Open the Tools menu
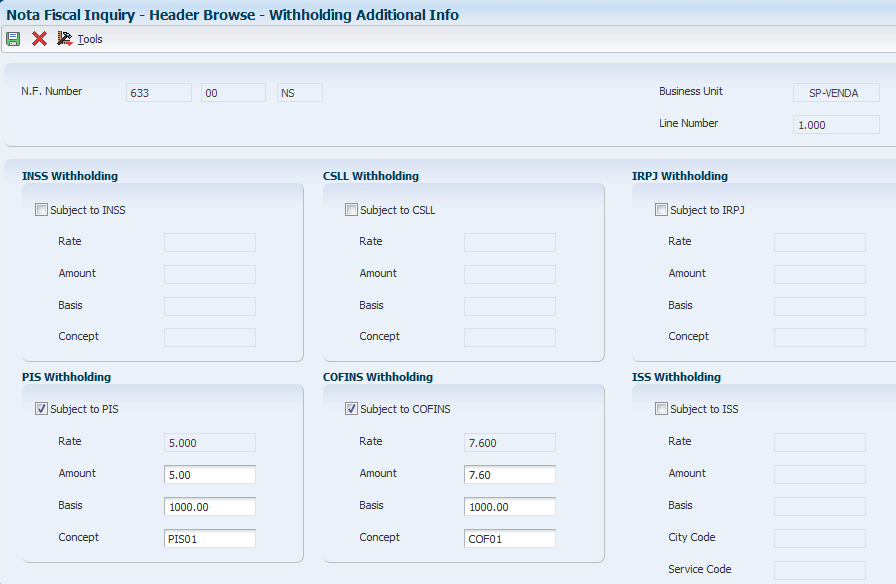This screenshot has width=896, height=584. [90, 39]
